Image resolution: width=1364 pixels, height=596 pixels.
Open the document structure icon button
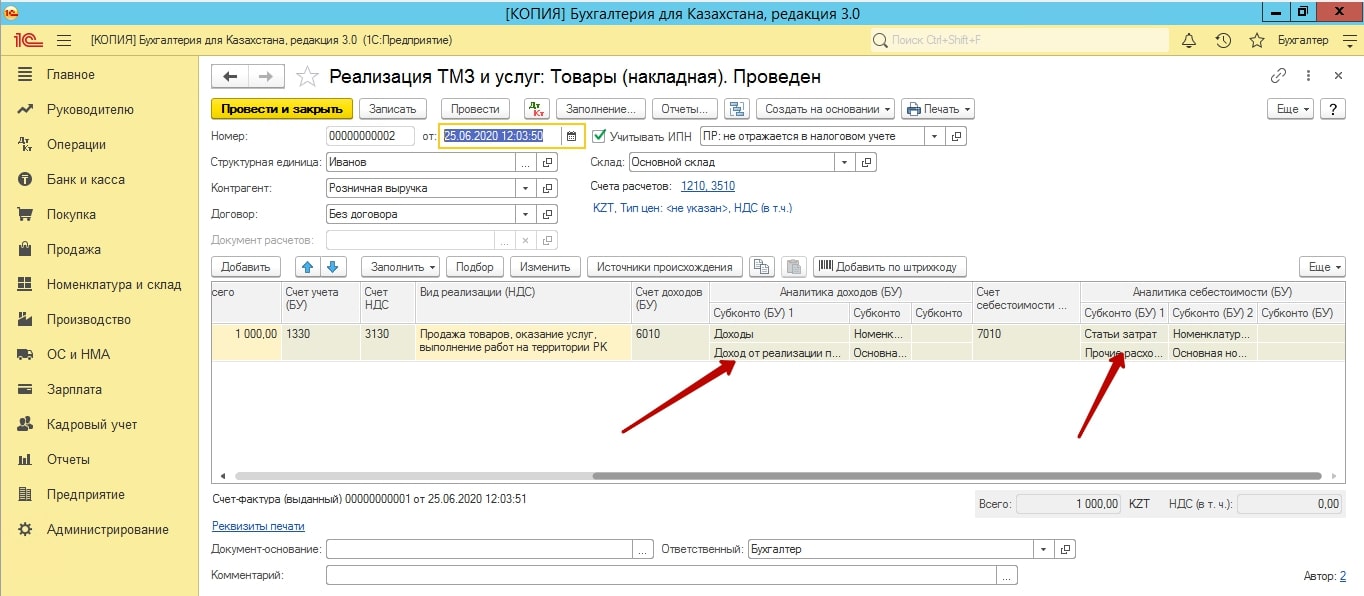pos(736,109)
